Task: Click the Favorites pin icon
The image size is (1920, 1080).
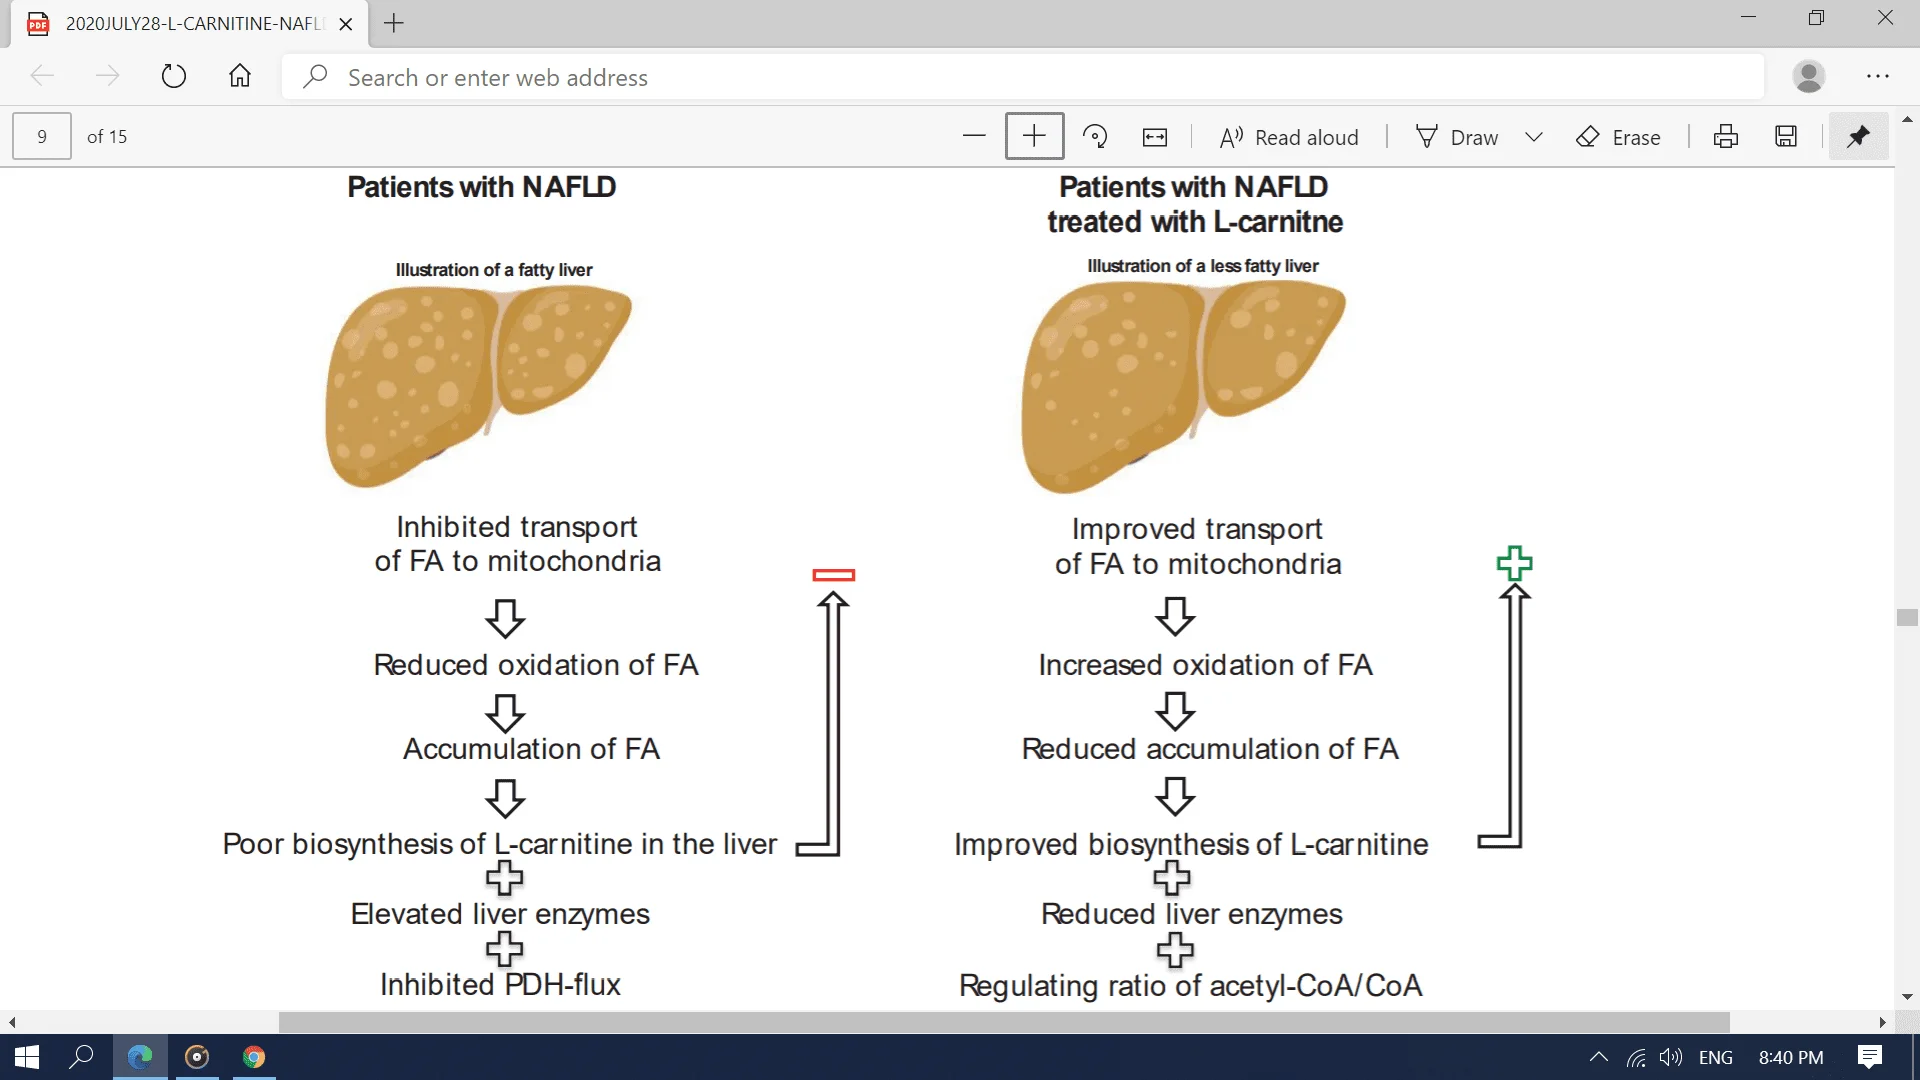Action: click(1858, 136)
